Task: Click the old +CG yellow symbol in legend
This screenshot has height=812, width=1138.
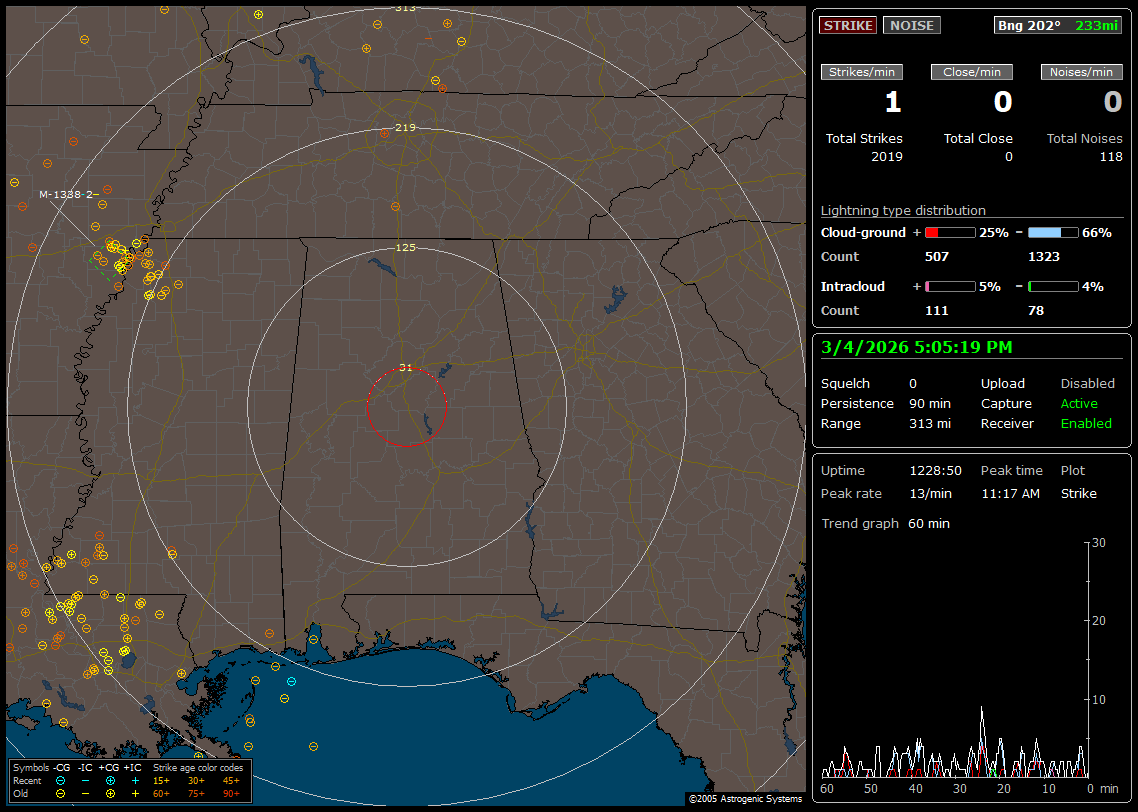Action: tap(110, 793)
